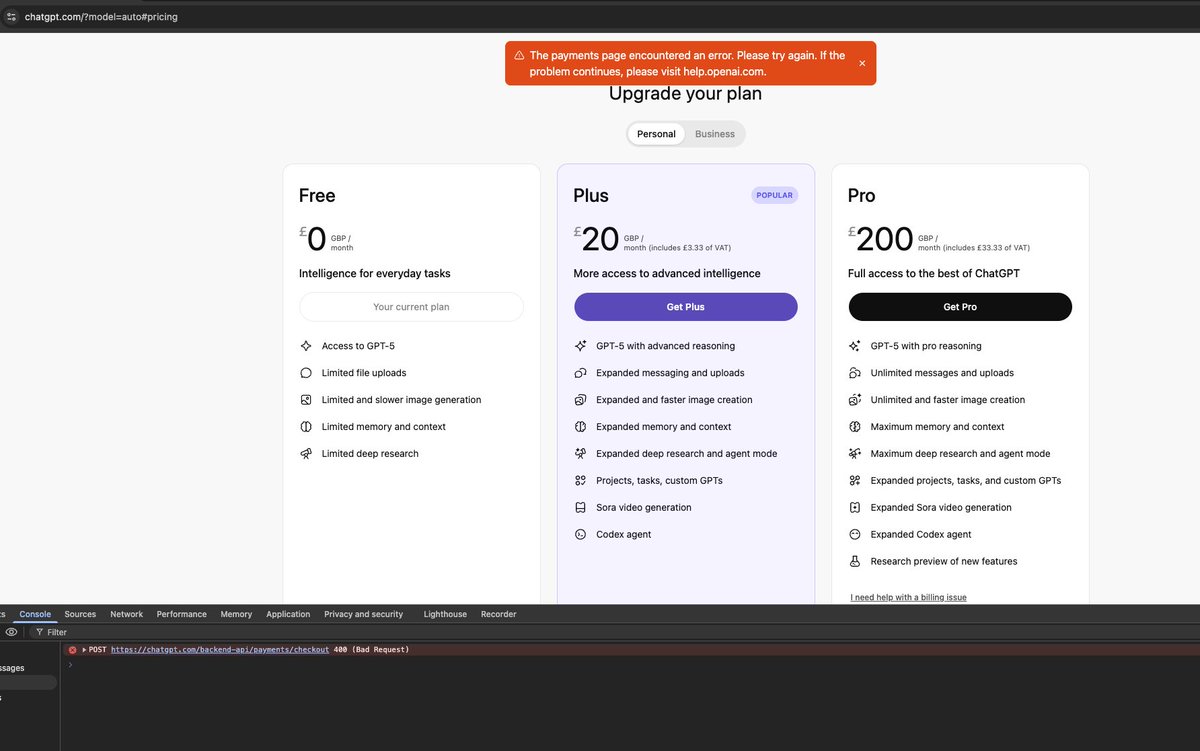The height and width of the screenshot is (751, 1200).
Task: Switch to the Console tab in DevTools
Action: click(35, 614)
